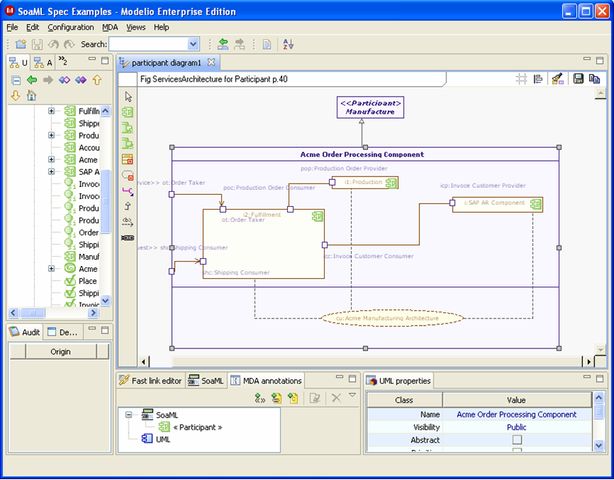The height and width of the screenshot is (480, 614).
Task: Click the sort A-Z toolbar icon
Action: tap(288, 44)
